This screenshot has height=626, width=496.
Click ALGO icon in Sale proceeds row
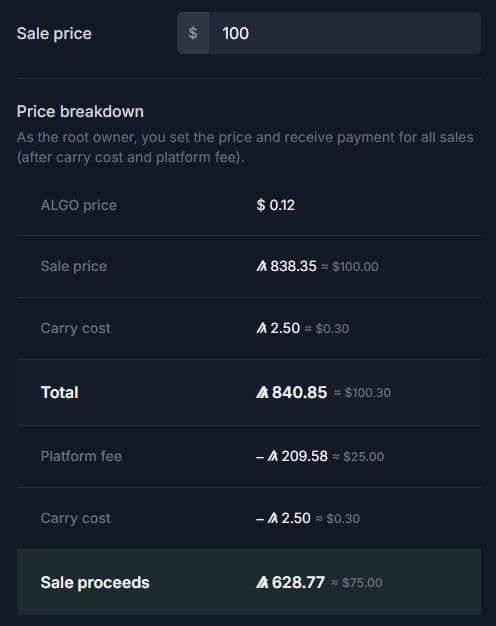[262, 582]
